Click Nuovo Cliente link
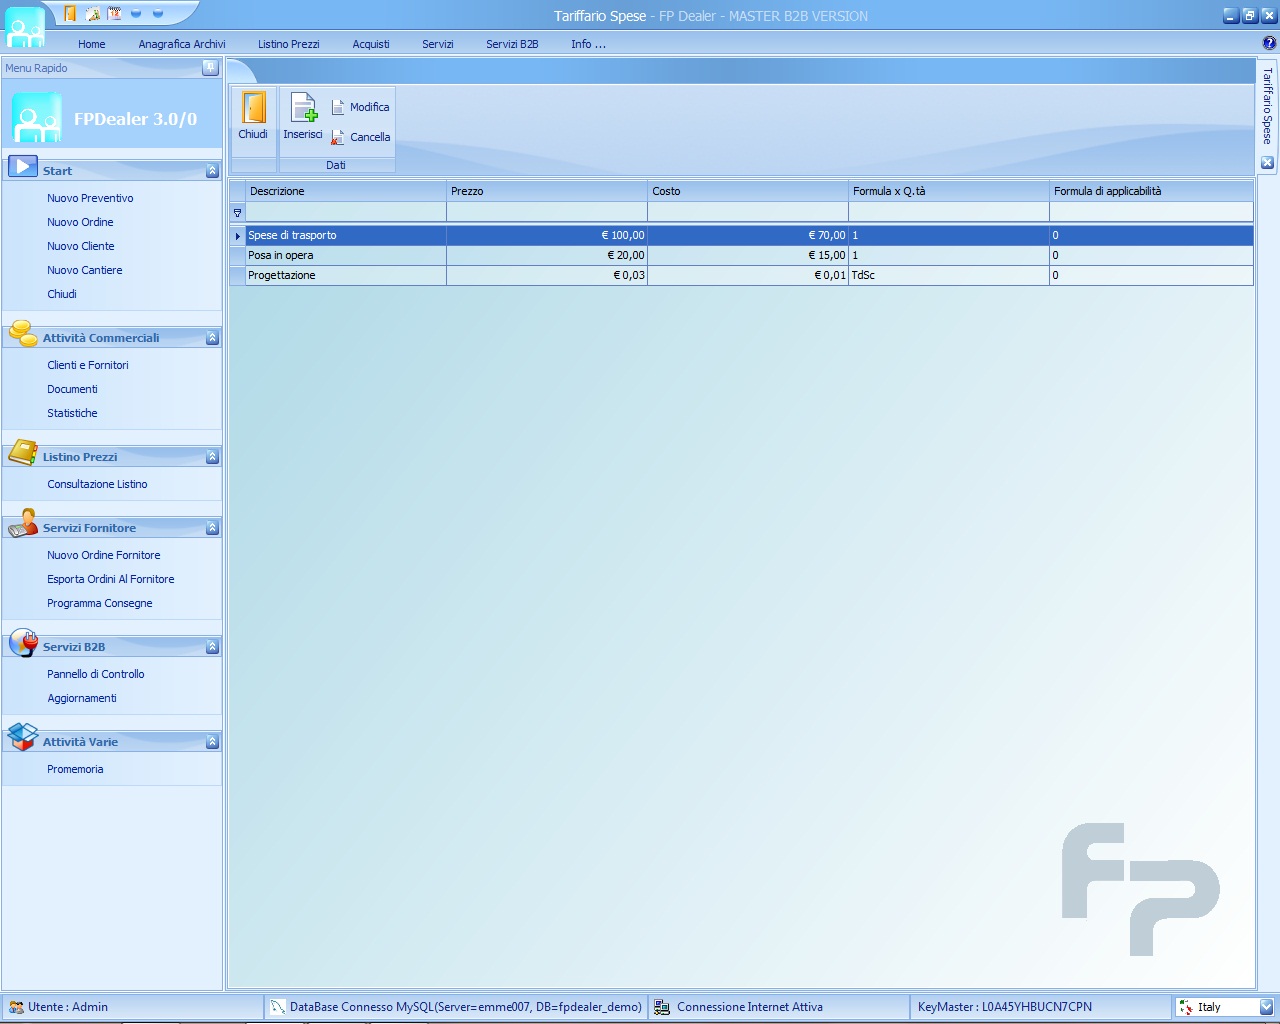 coord(81,246)
